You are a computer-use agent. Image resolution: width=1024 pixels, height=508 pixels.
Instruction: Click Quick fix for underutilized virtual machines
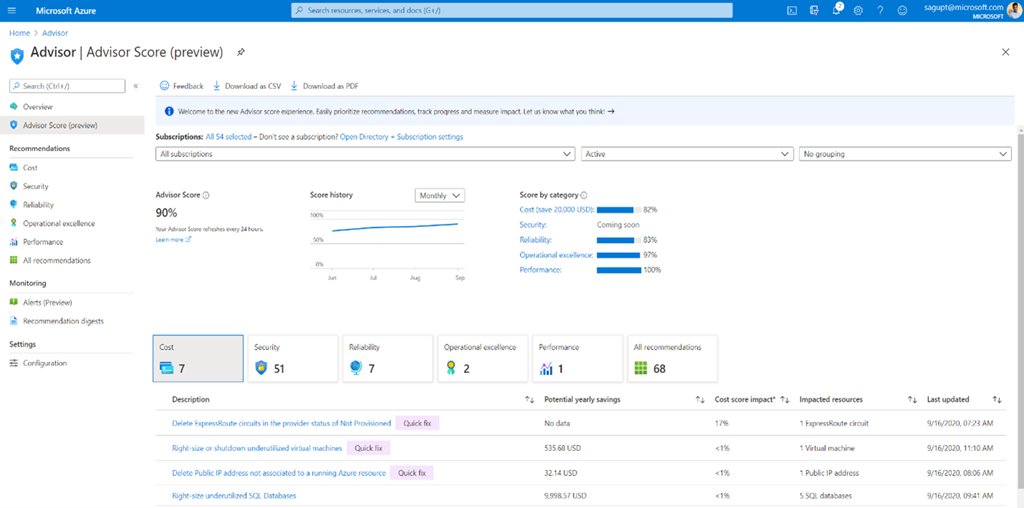click(368, 449)
